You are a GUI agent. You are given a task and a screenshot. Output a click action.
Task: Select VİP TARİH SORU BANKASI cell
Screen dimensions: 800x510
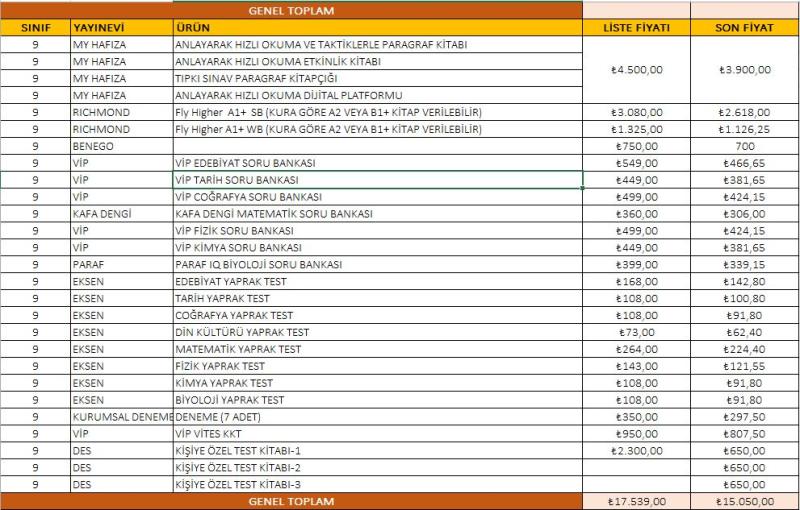point(378,180)
